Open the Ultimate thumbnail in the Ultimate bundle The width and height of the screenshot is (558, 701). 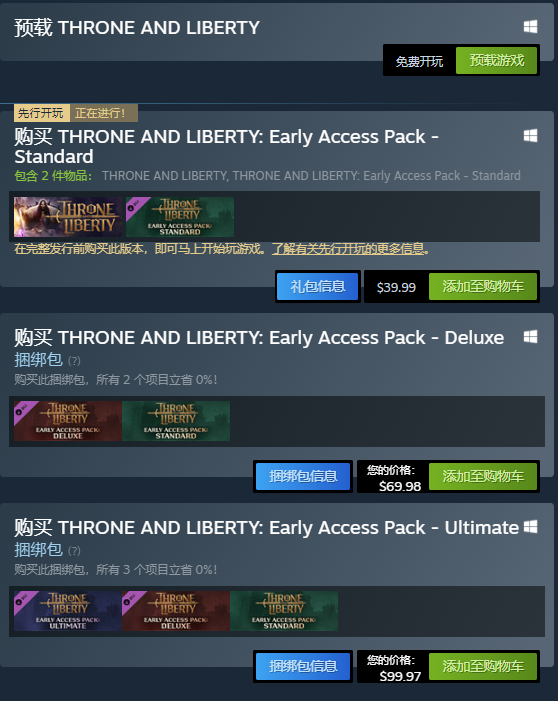(x=68, y=611)
